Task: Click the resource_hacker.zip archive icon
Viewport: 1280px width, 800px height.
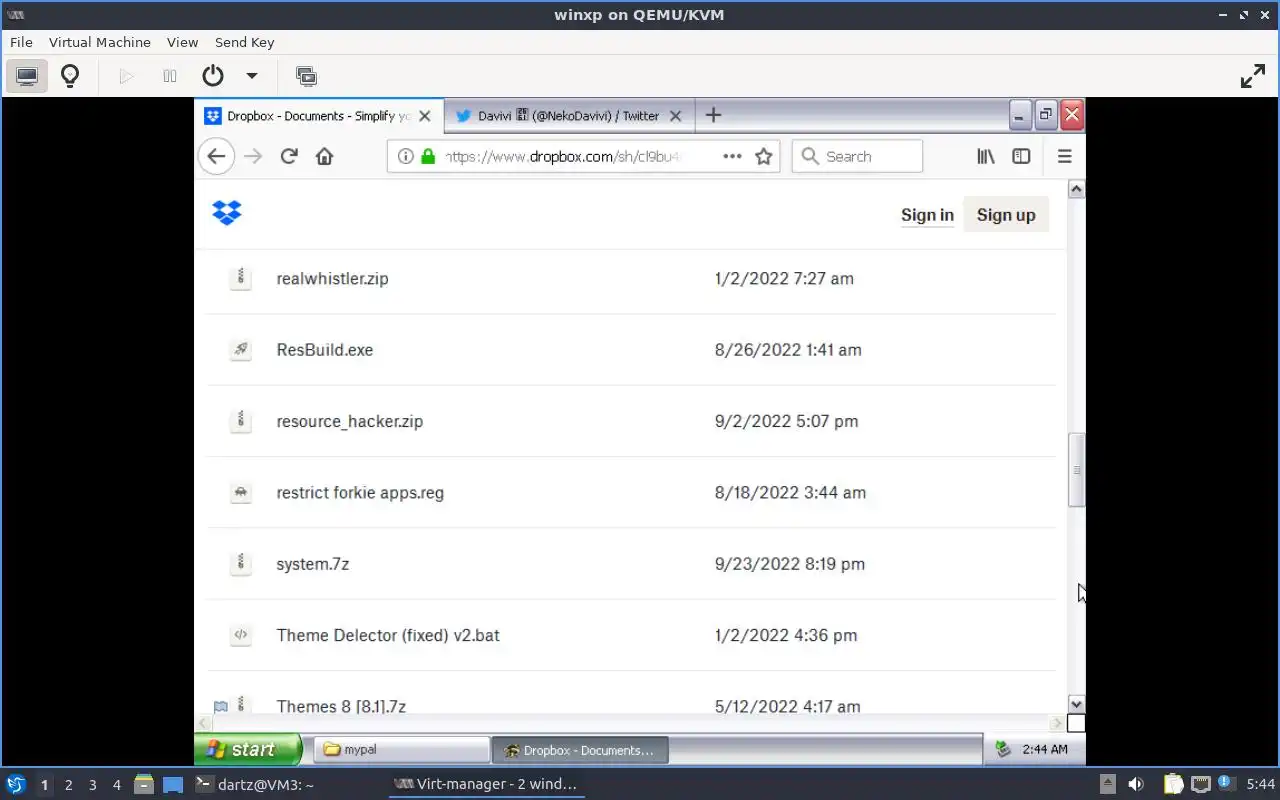Action: pyautogui.click(x=240, y=421)
